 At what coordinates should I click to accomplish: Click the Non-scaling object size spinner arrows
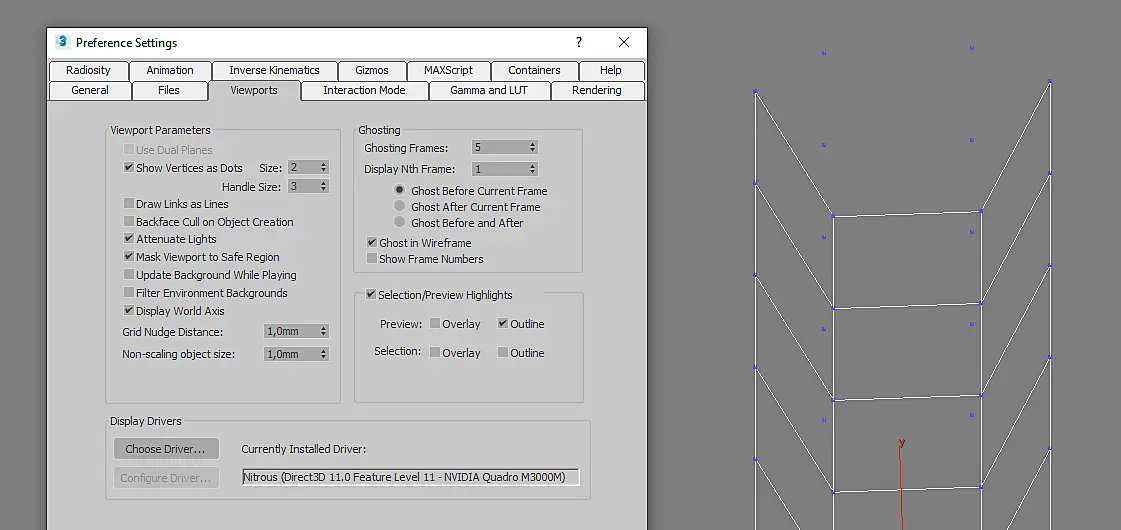(323, 354)
